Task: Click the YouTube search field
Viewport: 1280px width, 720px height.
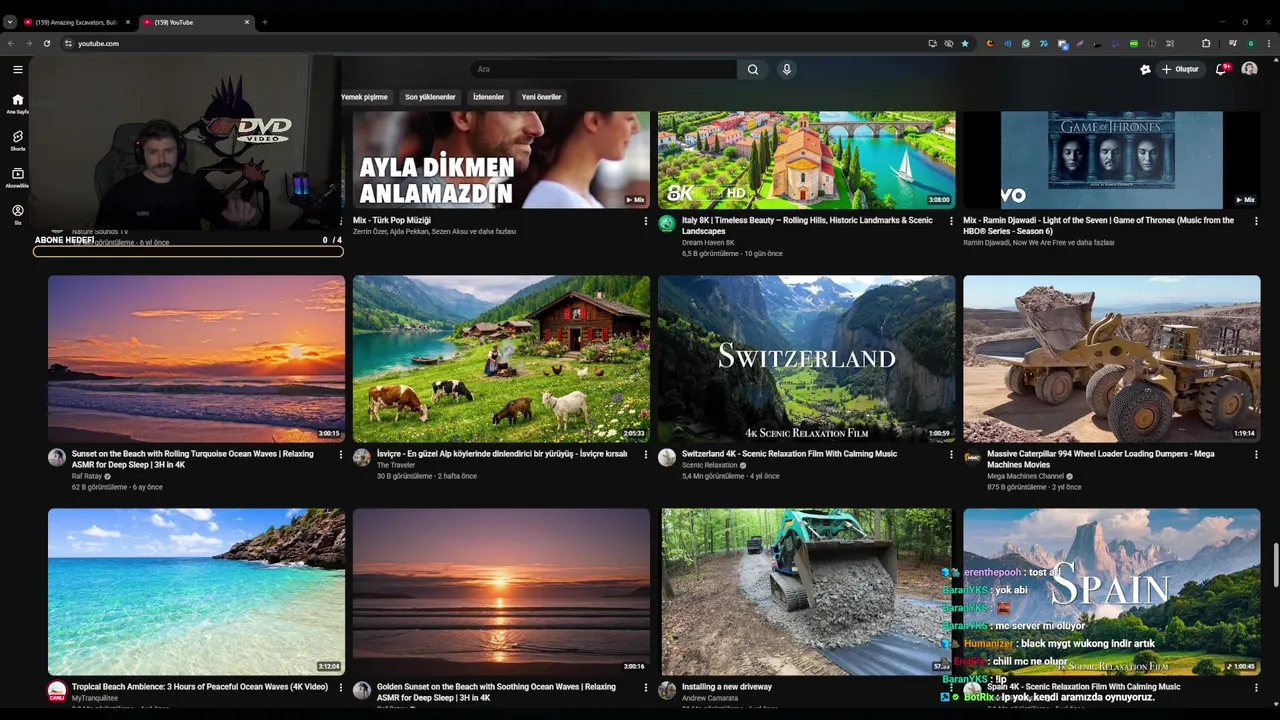Action: (604, 69)
